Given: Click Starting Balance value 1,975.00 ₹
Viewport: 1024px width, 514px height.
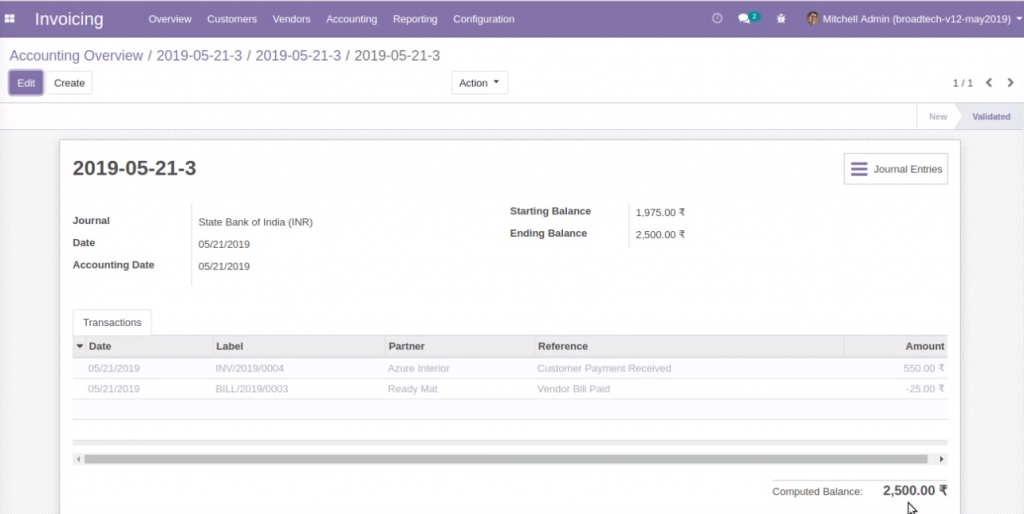Looking at the screenshot, I should (660, 212).
